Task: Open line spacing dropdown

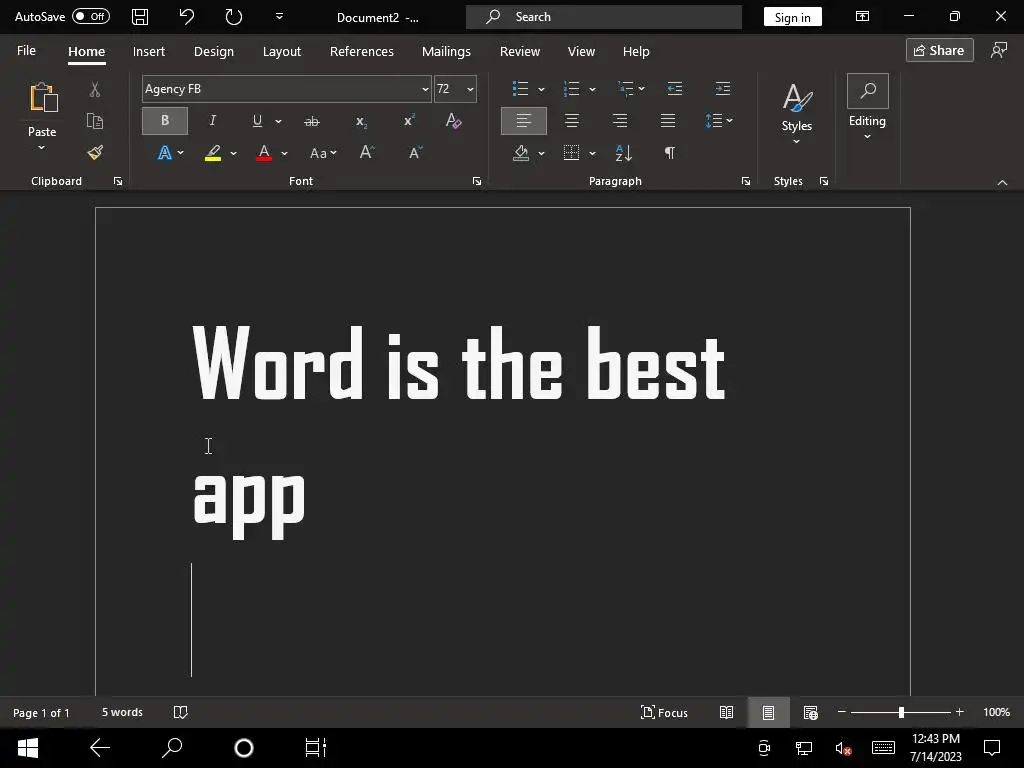Action: [719, 121]
